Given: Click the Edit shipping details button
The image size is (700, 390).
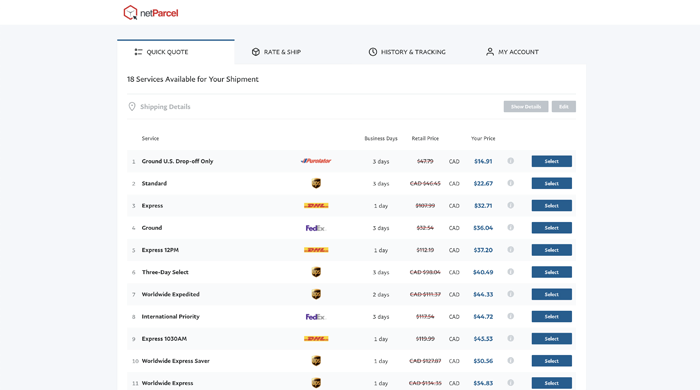Looking at the screenshot, I should coord(563,107).
